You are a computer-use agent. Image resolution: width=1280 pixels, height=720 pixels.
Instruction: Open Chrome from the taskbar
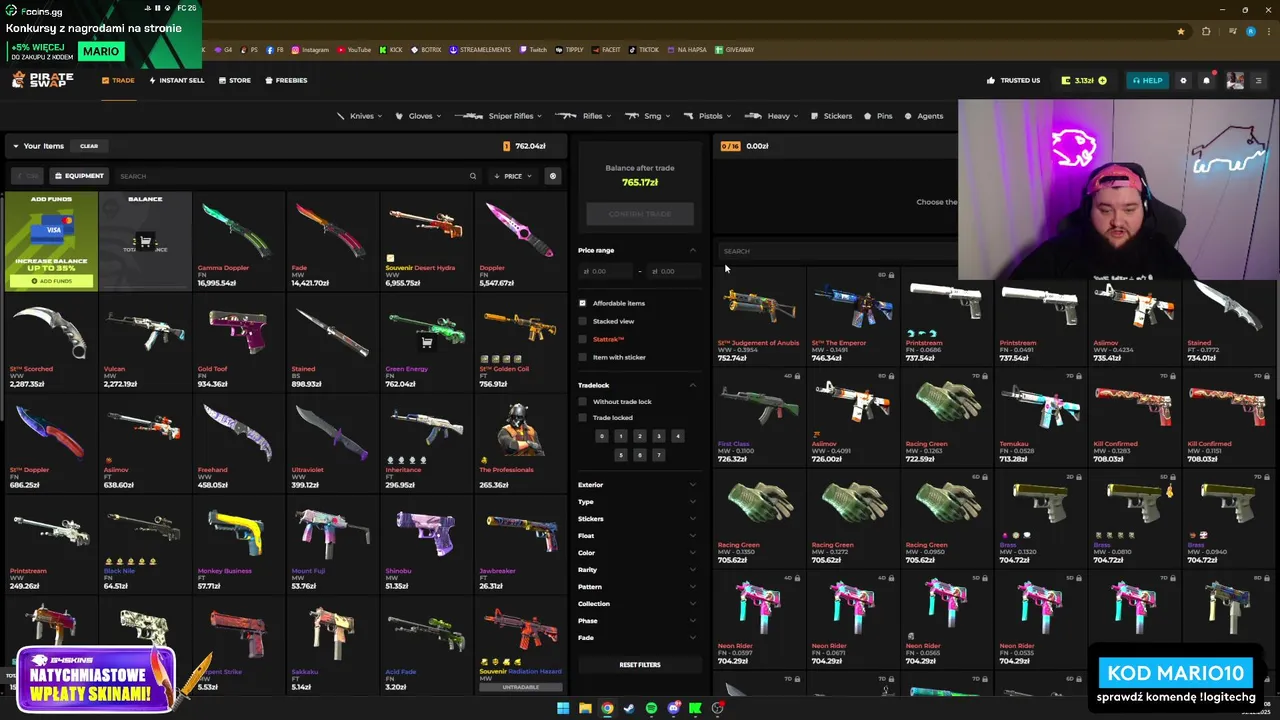pos(607,709)
